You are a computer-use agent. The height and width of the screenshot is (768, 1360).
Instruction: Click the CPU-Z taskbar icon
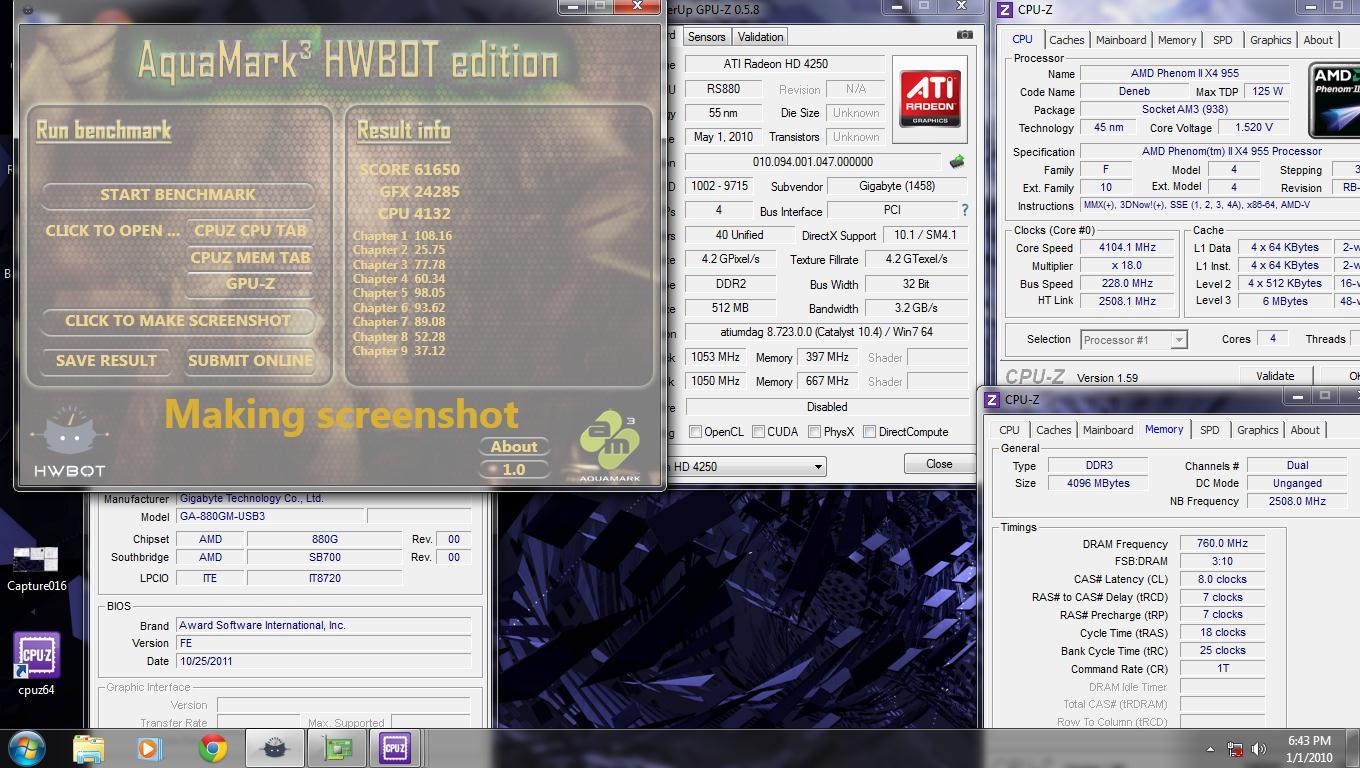[x=395, y=748]
